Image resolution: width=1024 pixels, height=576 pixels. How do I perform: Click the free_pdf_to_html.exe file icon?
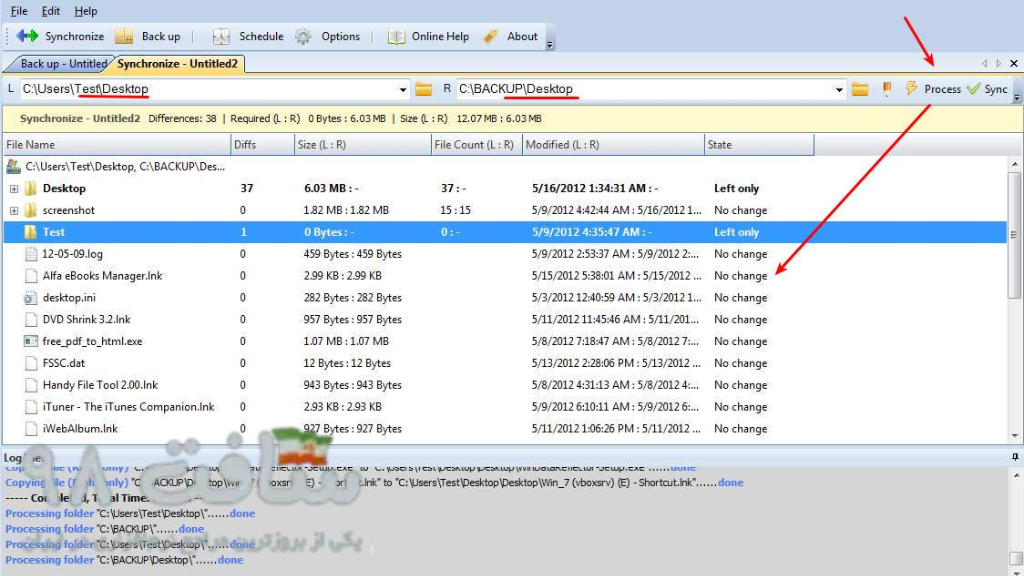click(x=30, y=341)
